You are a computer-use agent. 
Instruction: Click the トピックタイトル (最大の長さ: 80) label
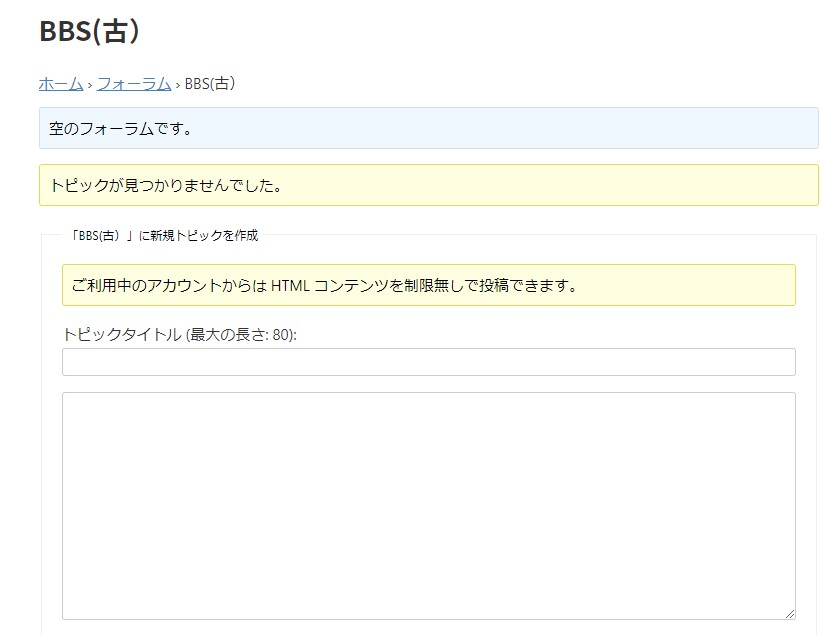[x=180, y=334]
